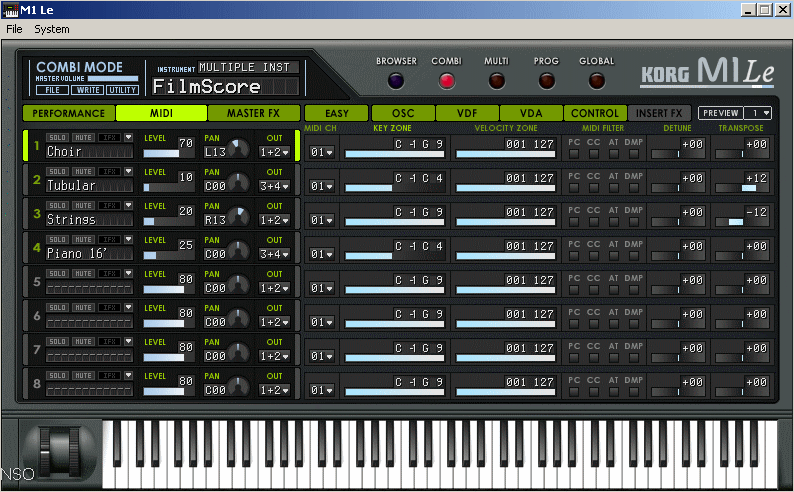Open the PREVIEW number dropdown
The width and height of the screenshot is (794, 492).
tap(759, 113)
